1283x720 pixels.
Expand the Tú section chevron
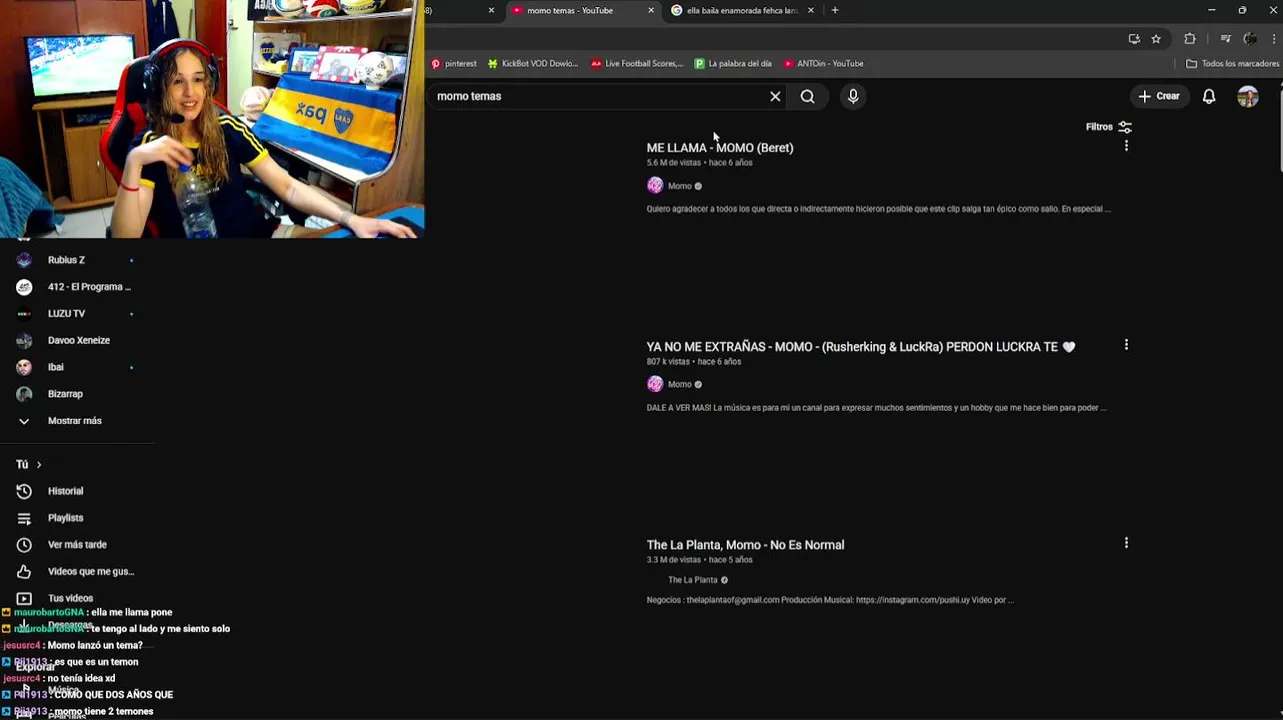click(39, 464)
